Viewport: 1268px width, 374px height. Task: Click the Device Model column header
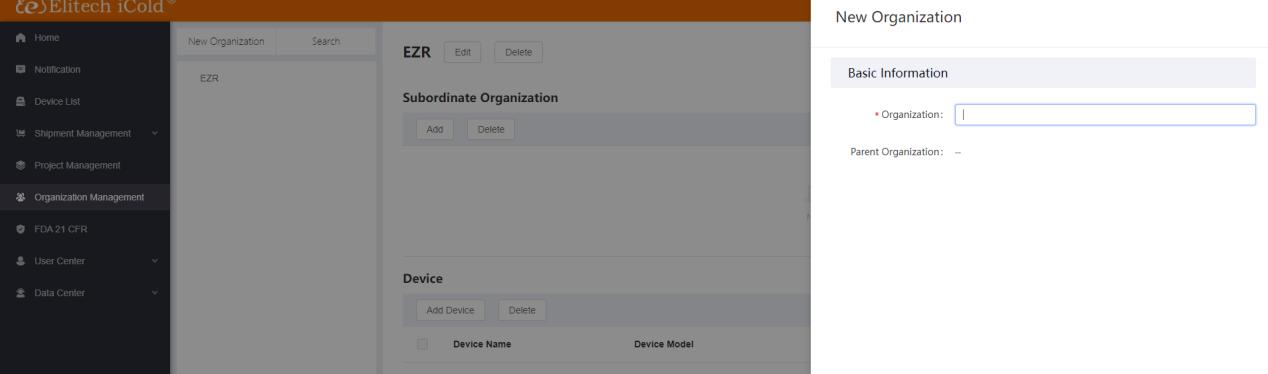coord(664,345)
